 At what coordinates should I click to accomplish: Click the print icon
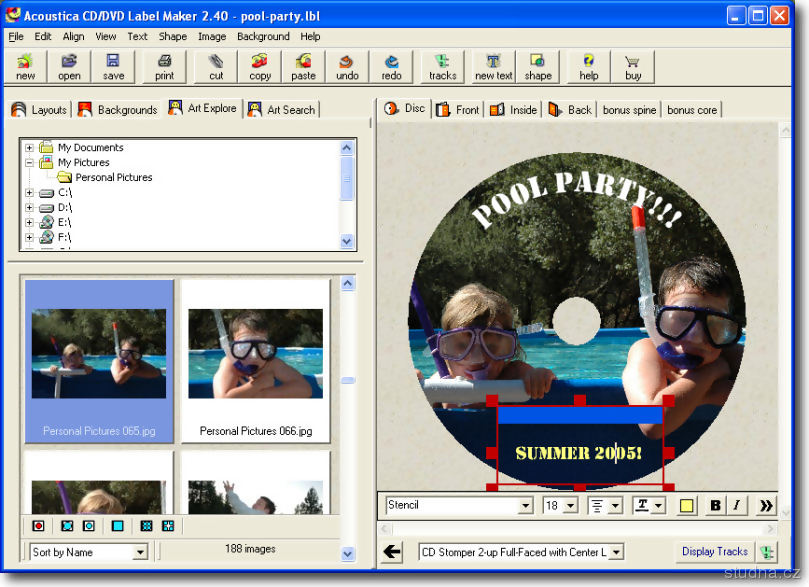pyautogui.click(x=164, y=67)
